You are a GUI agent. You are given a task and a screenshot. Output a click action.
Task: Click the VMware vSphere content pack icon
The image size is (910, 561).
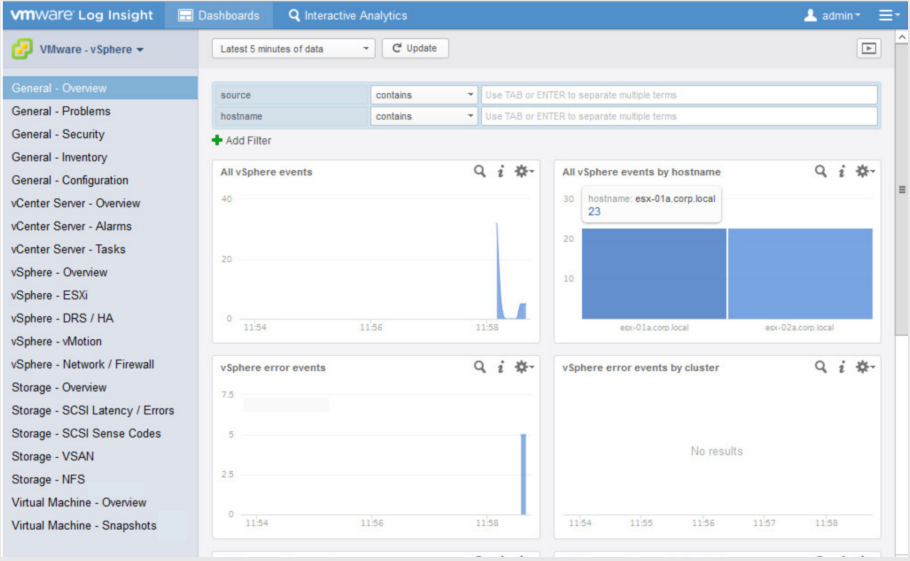point(22,49)
